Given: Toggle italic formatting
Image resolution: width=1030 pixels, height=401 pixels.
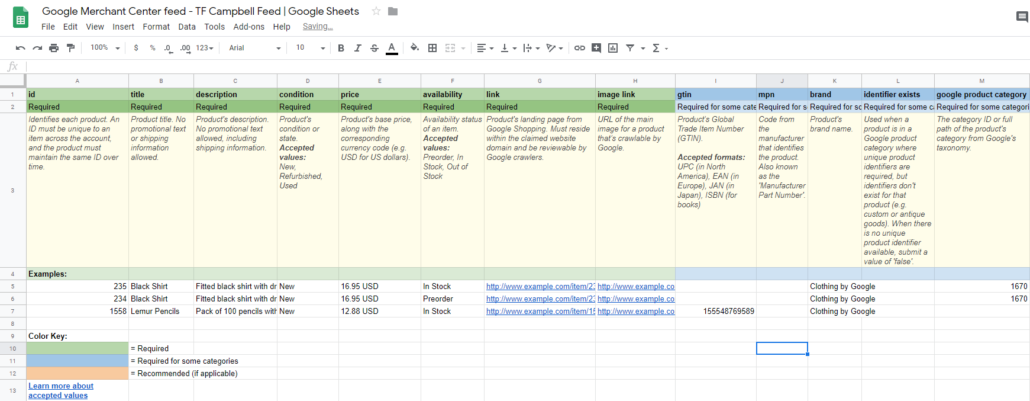Looking at the screenshot, I should tap(357, 48).
